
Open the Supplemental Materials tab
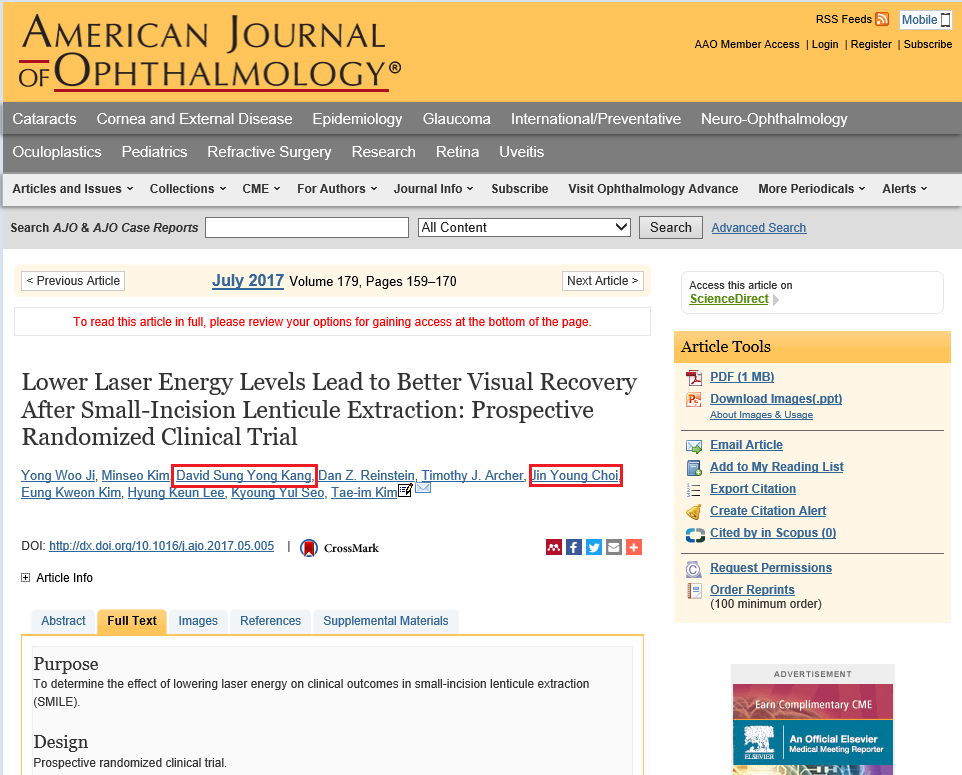coord(385,621)
